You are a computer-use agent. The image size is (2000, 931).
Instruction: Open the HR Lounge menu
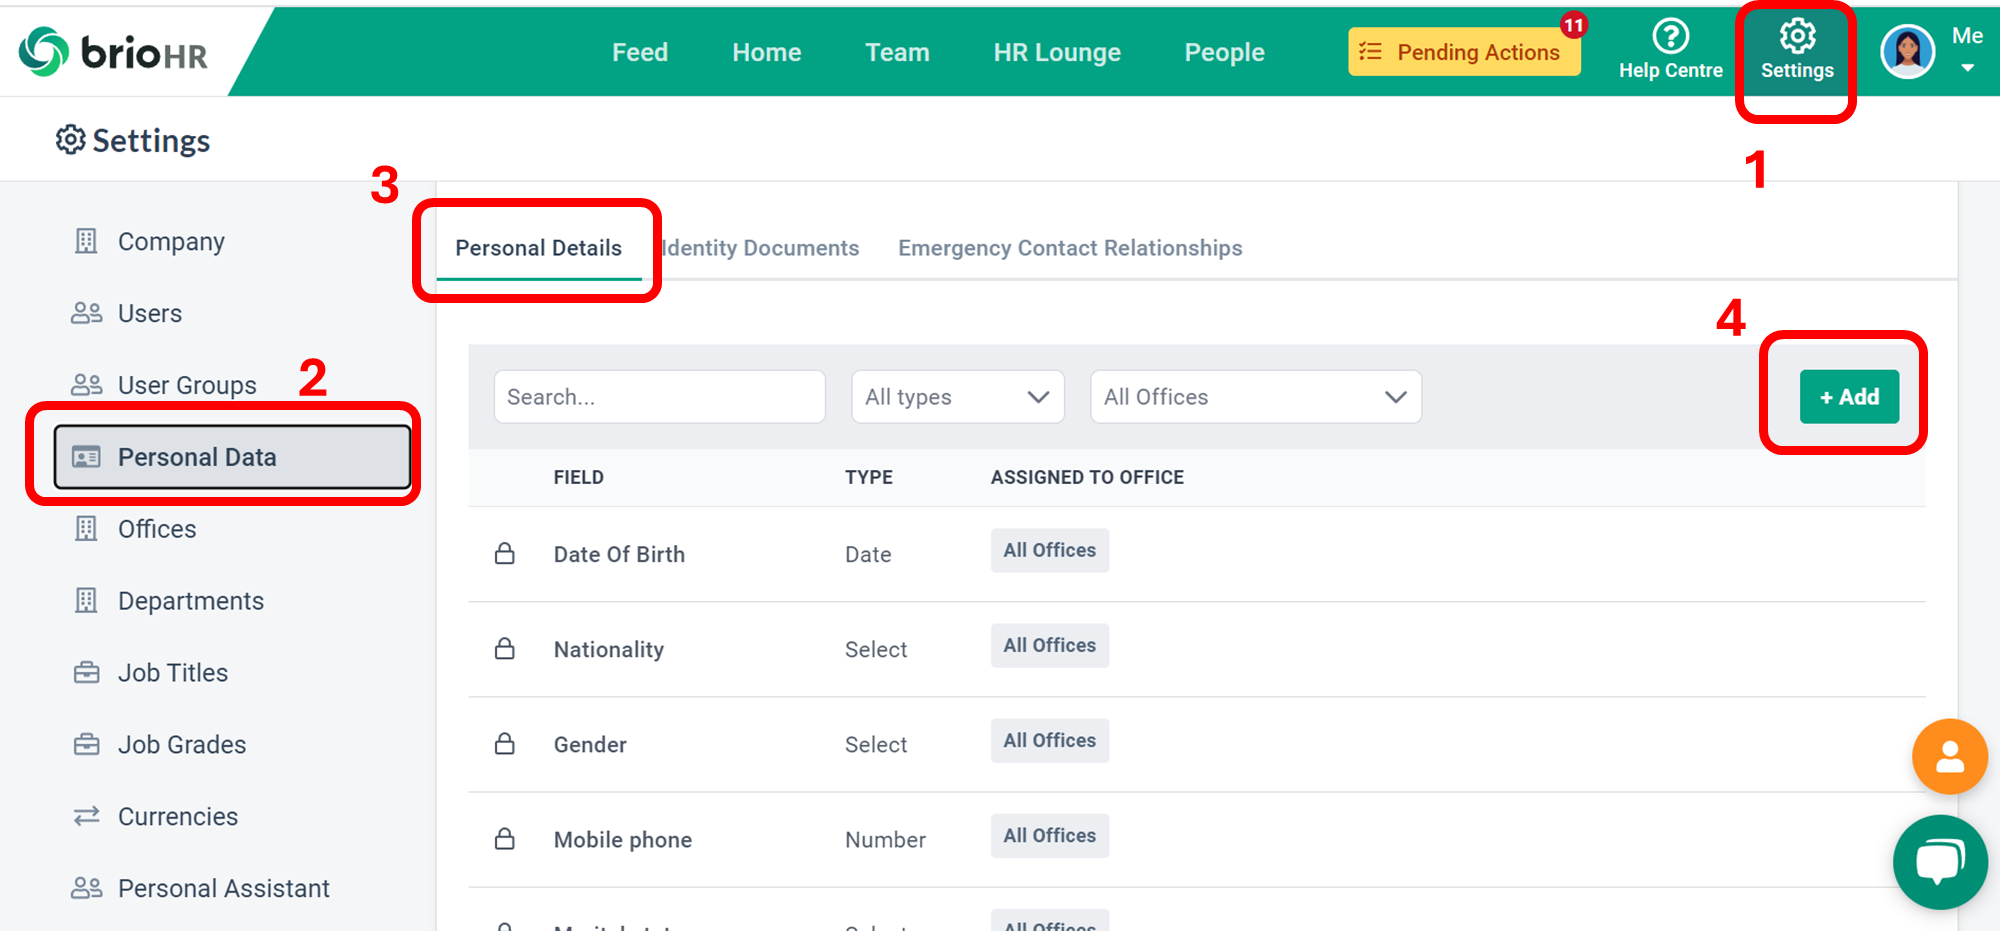click(x=1057, y=52)
